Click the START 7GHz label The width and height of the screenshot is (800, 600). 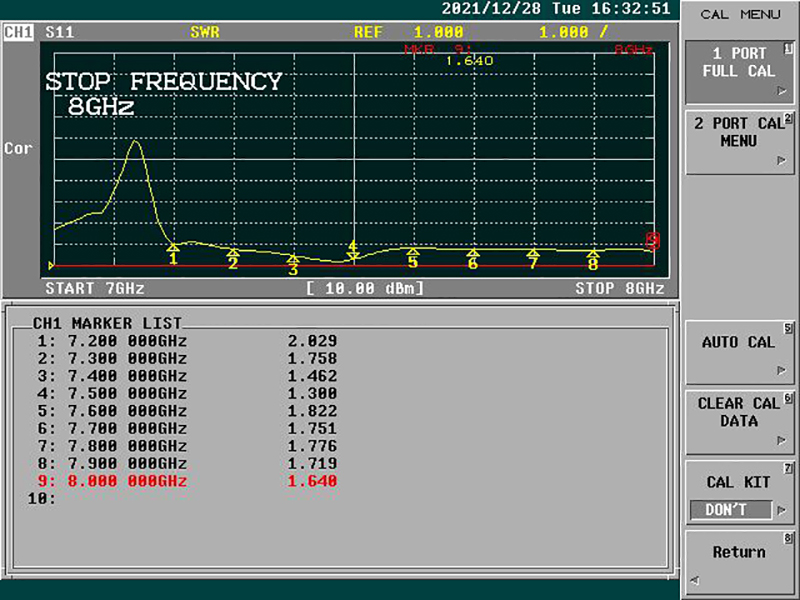click(95, 288)
